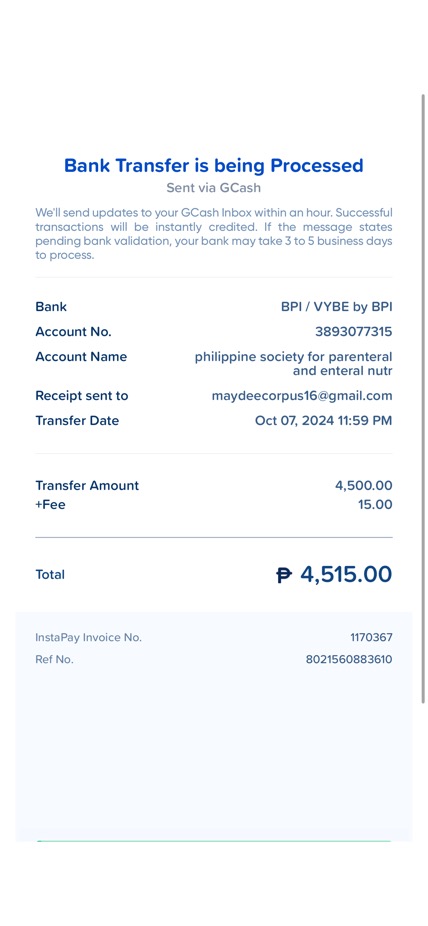
Task: Select the InstaPay Invoice No. 1170367
Action: (x=371, y=638)
